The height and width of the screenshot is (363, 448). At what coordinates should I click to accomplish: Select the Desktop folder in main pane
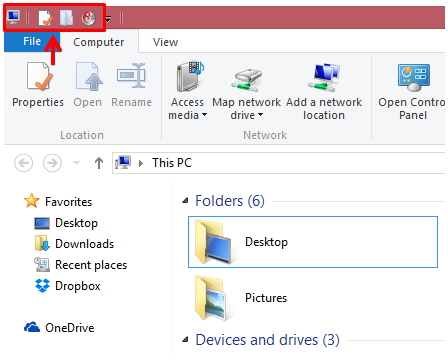click(x=313, y=242)
